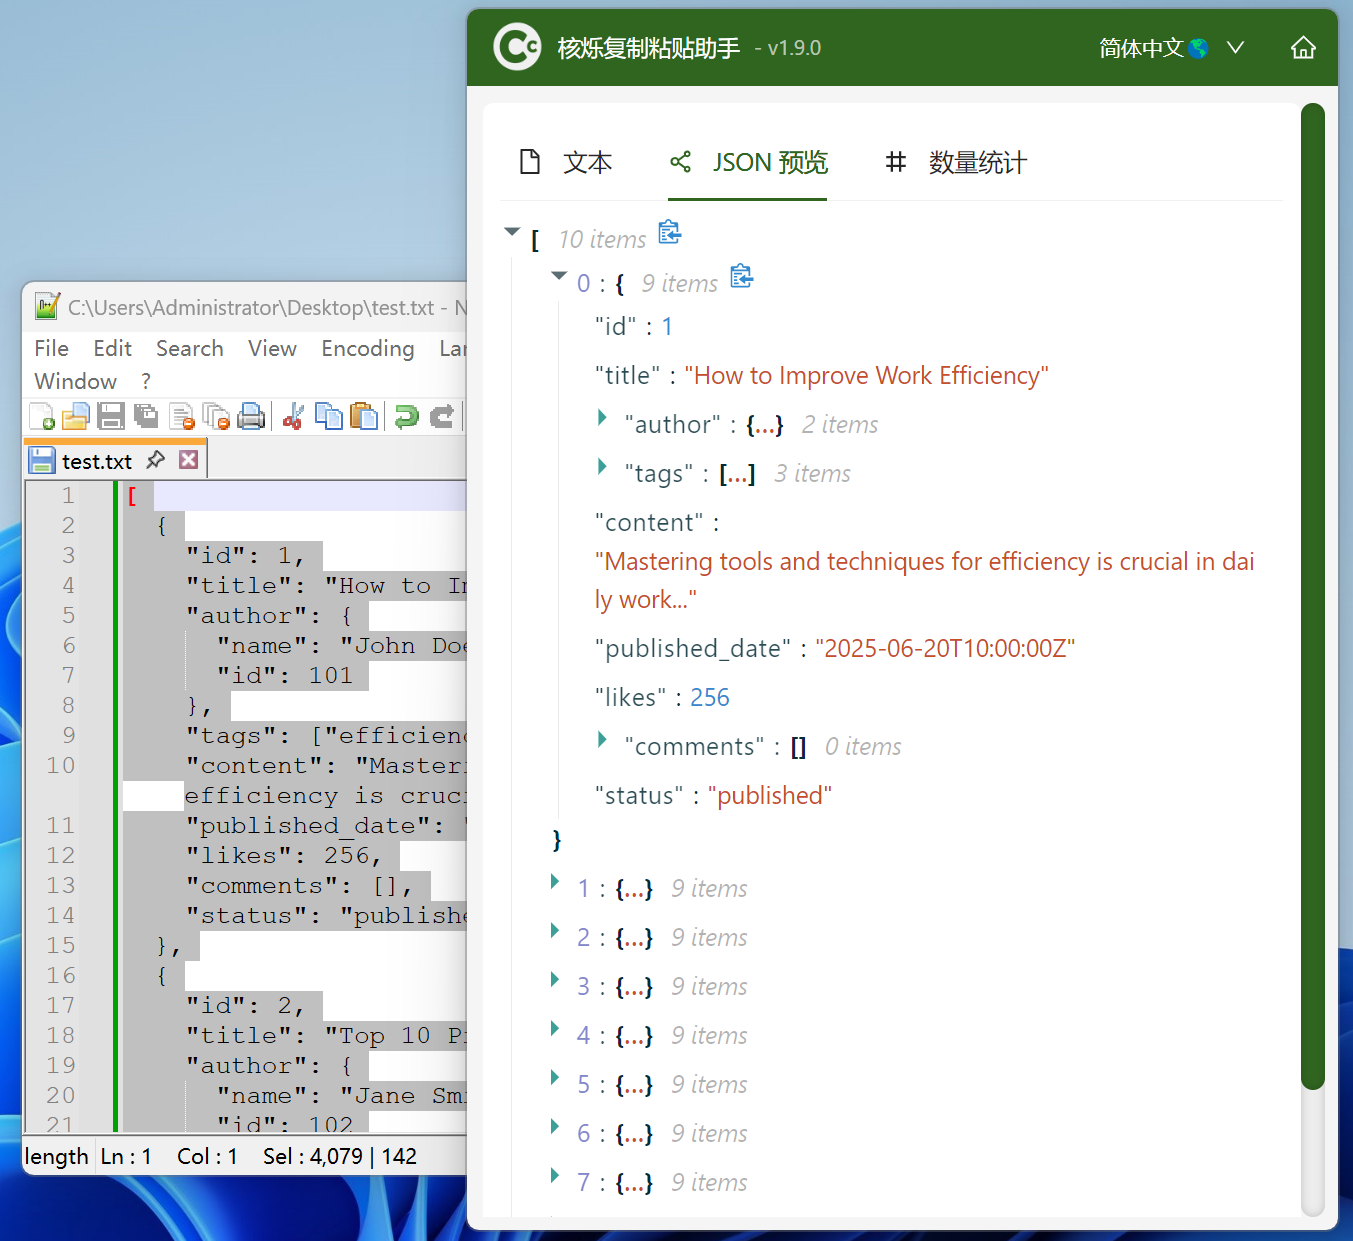The width and height of the screenshot is (1353, 1241).
Task: Pin the test.txt tab
Action: [155, 460]
